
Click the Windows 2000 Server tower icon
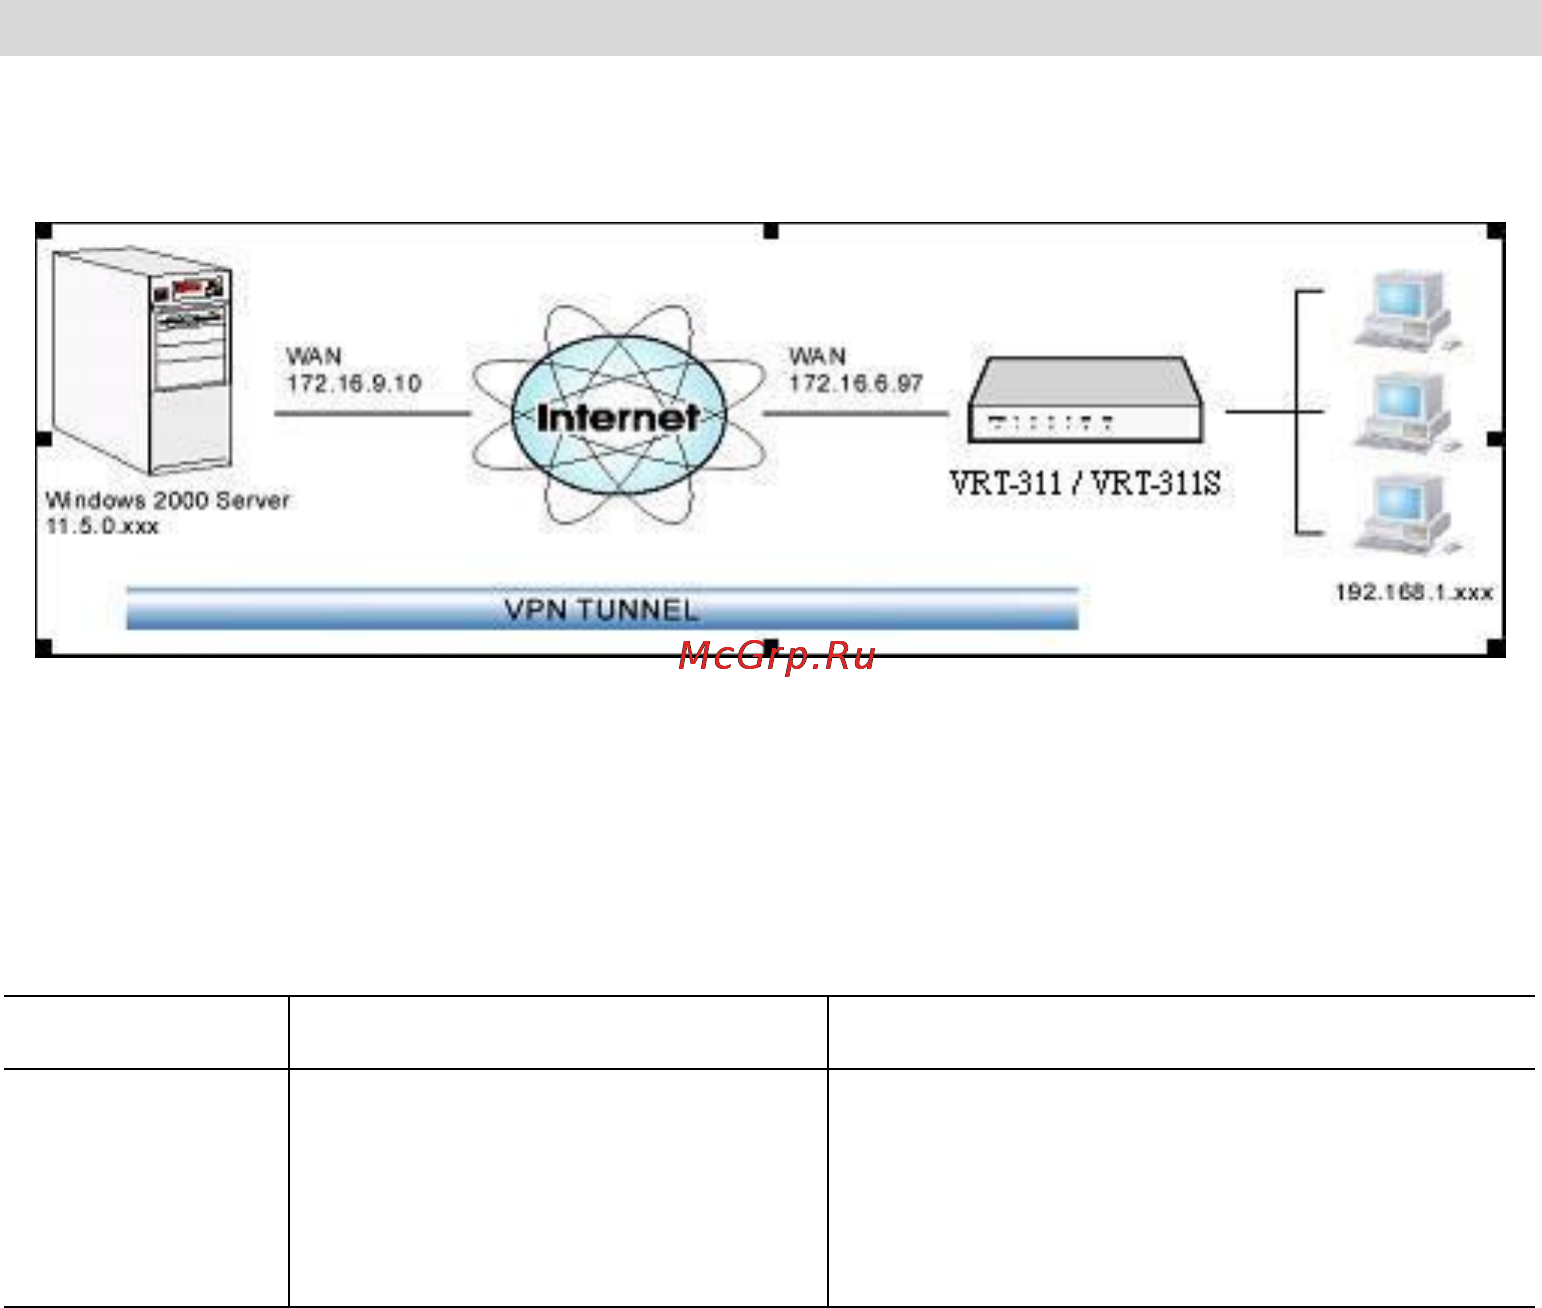142,362
